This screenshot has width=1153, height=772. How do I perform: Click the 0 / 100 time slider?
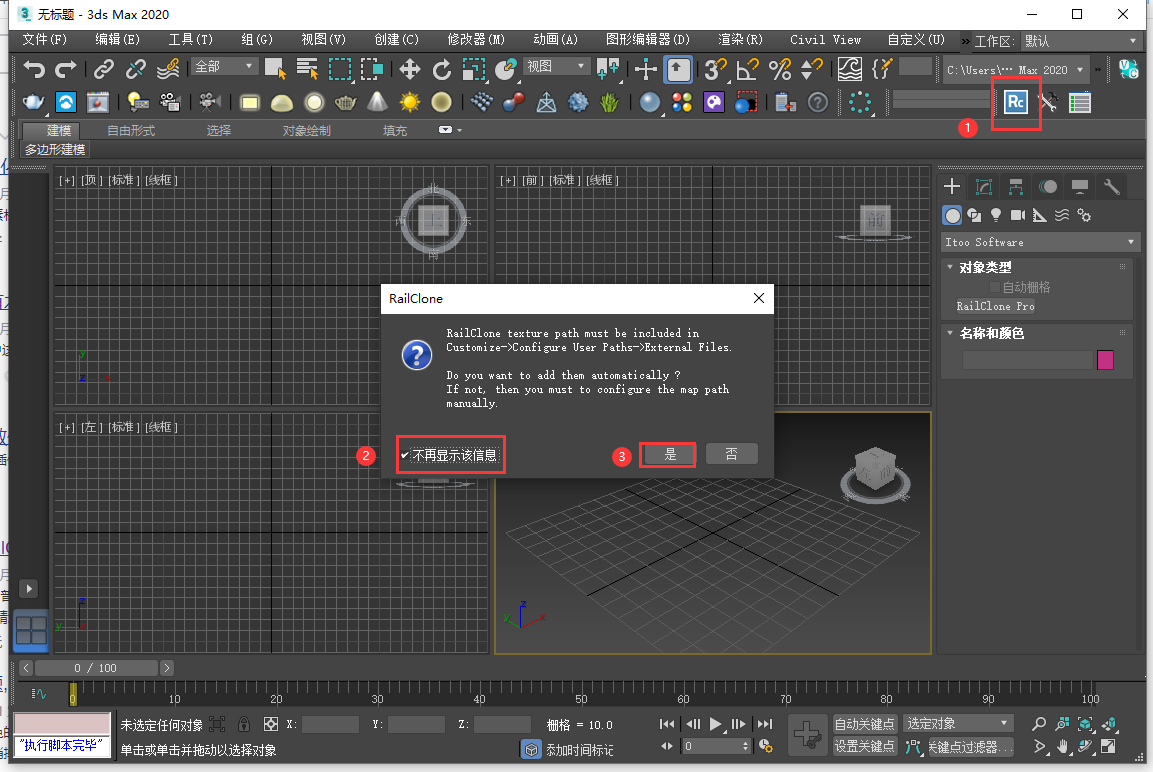[x=96, y=668]
